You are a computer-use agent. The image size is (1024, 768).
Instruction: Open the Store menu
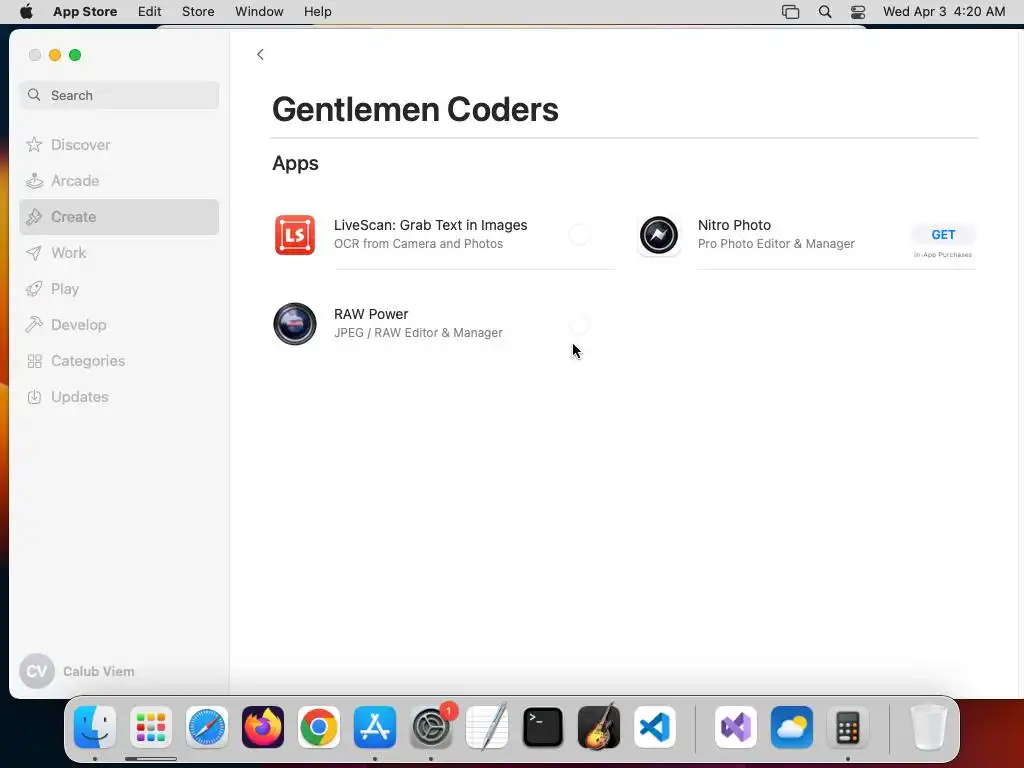pyautogui.click(x=198, y=12)
